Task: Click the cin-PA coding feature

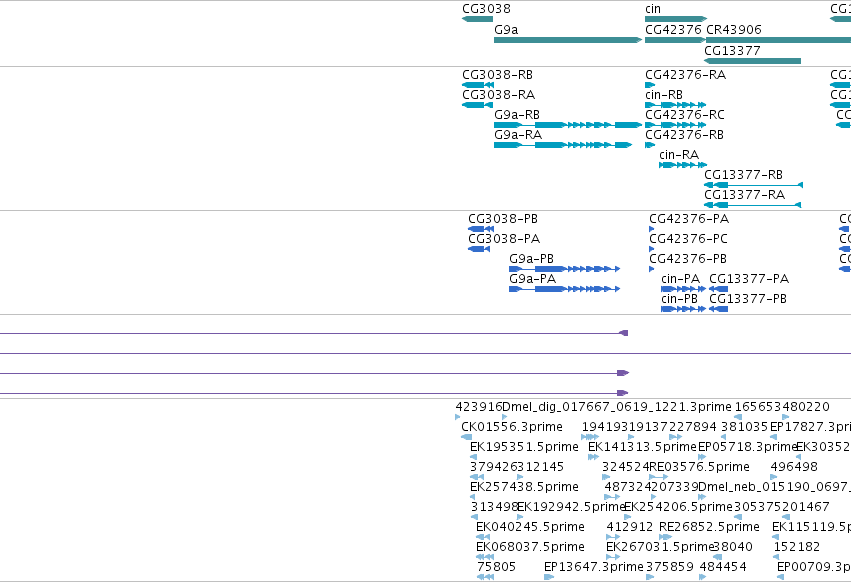Action: pos(683,289)
